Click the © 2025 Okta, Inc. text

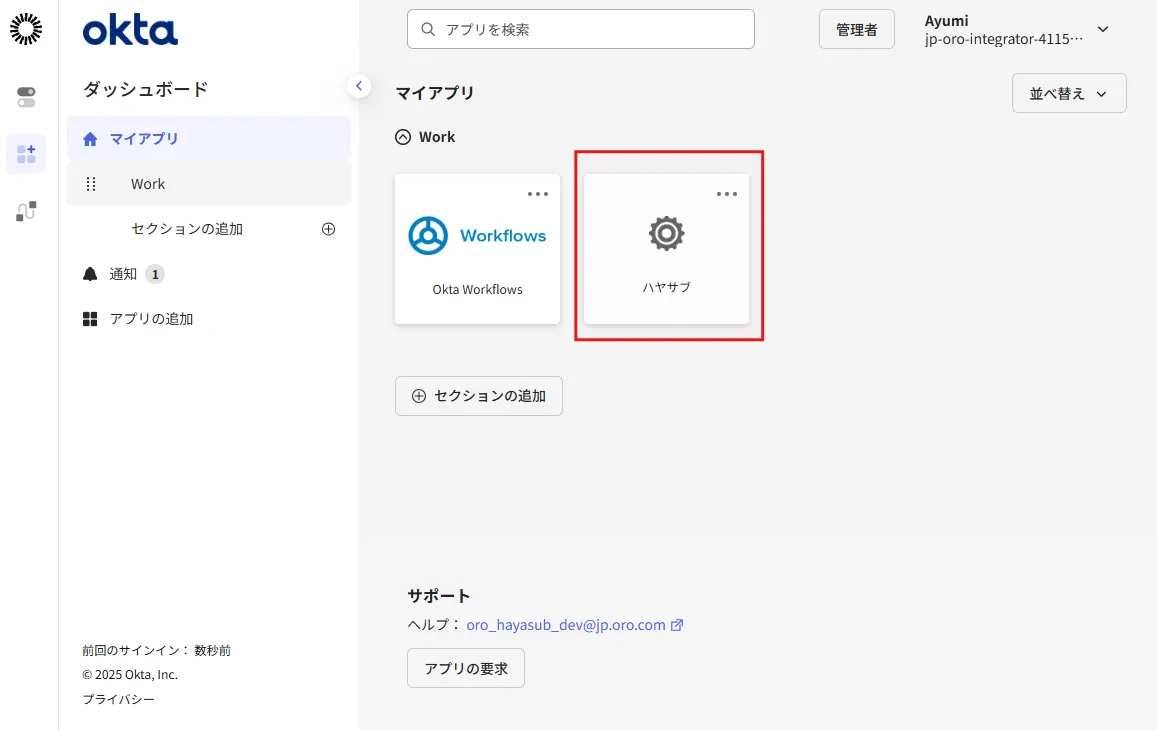[130, 675]
